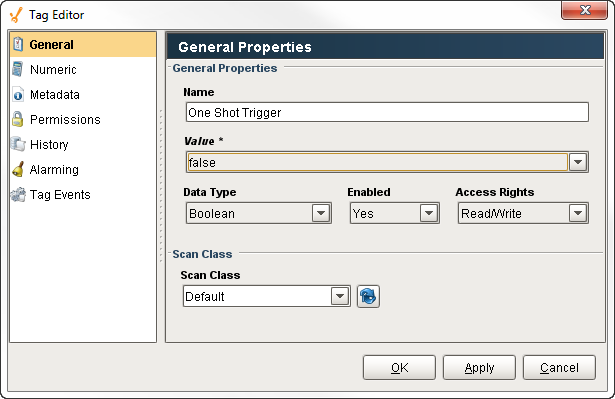
Task: Click the Numeric calculator icon
Action: point(18,69)
